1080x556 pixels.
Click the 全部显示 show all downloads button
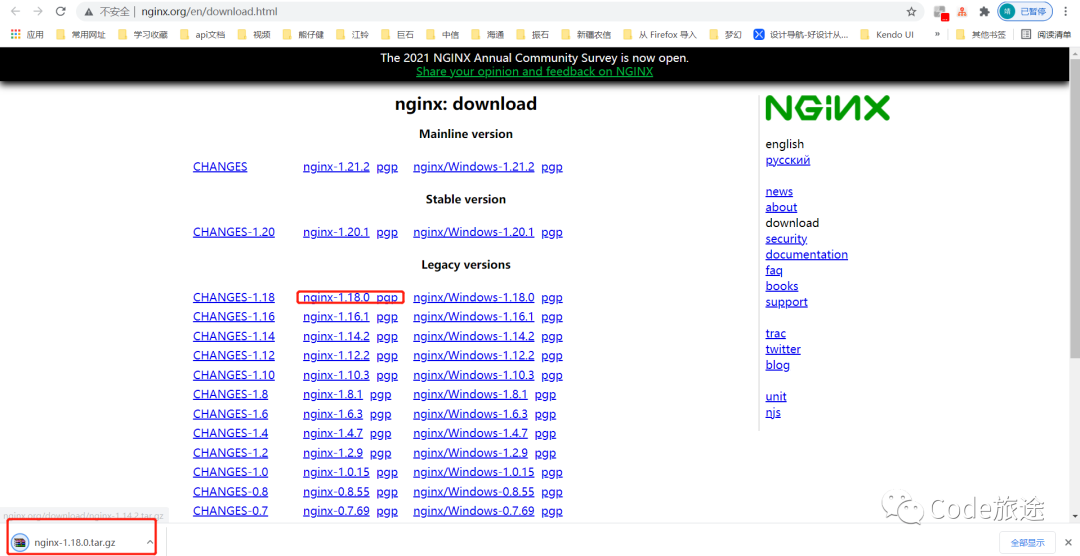pos(1027,543)
